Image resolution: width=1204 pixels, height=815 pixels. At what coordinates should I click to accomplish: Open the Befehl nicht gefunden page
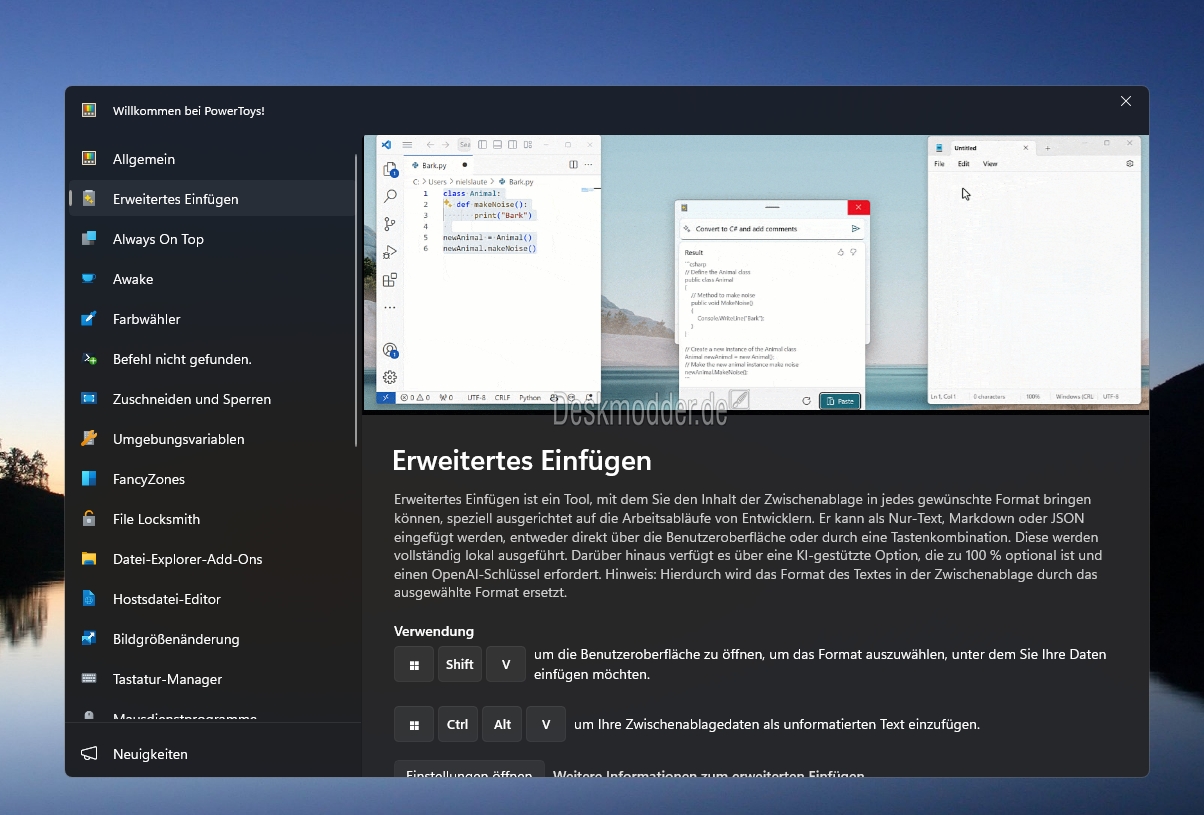click(211, 359)
